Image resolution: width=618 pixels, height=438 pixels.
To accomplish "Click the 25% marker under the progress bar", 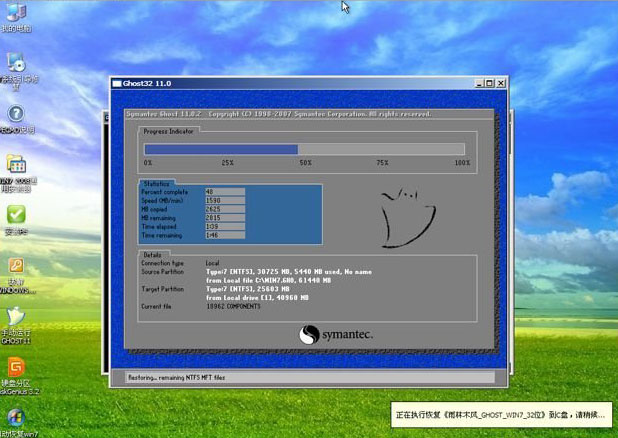I will [227, 162].
